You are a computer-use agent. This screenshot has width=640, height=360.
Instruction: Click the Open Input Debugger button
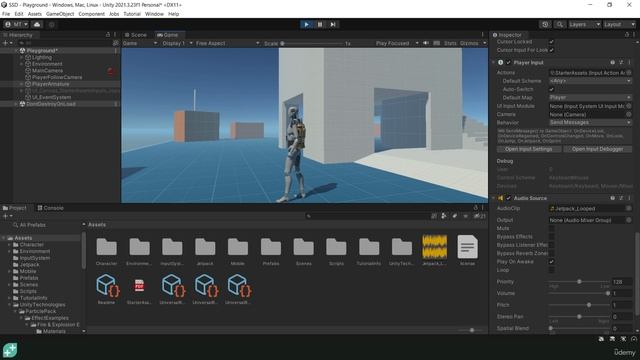tap(598, 149)
